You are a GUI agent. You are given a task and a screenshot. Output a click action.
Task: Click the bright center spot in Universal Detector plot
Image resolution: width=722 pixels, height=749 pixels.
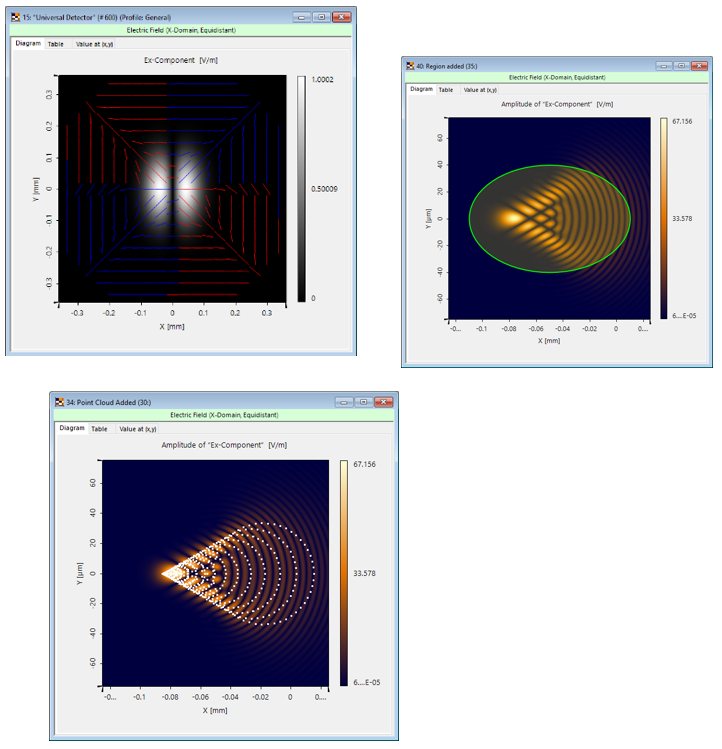coord(172,187)
